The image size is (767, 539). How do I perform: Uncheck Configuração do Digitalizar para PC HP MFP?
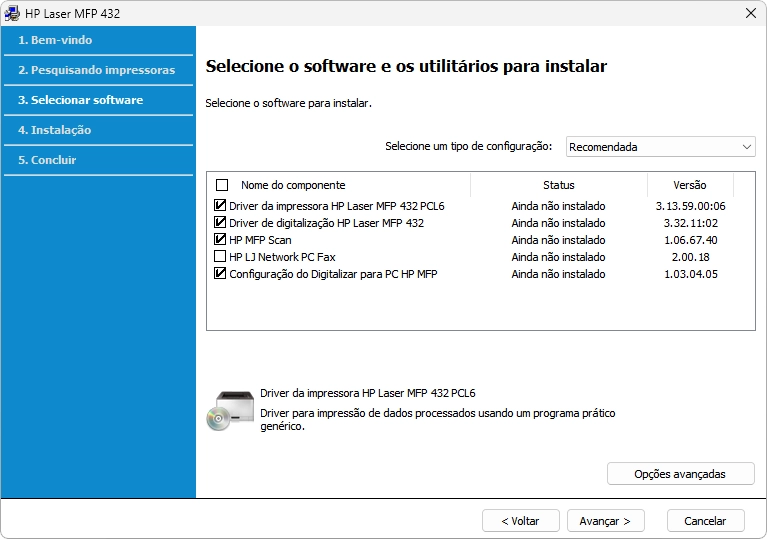(x=220, y=273)
